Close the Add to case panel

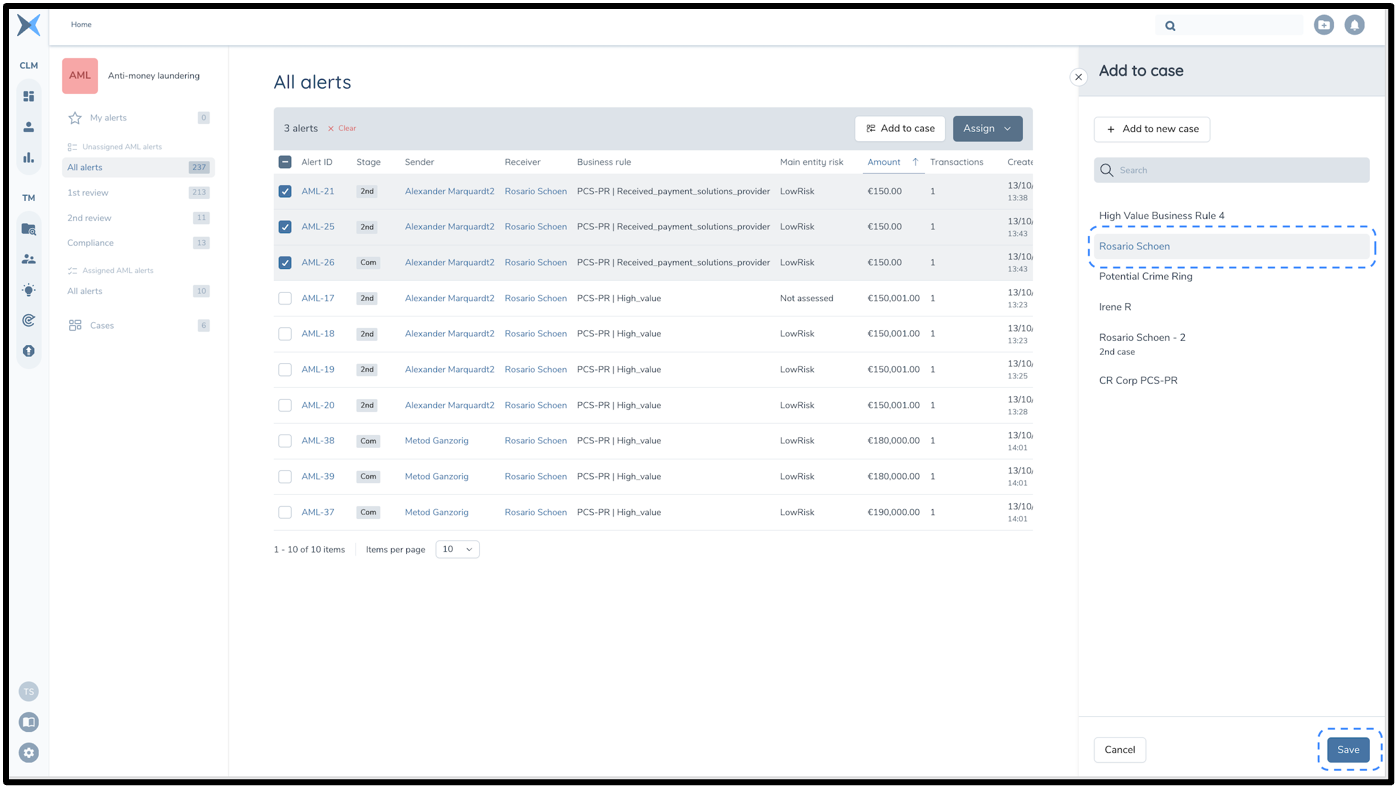1078,77
